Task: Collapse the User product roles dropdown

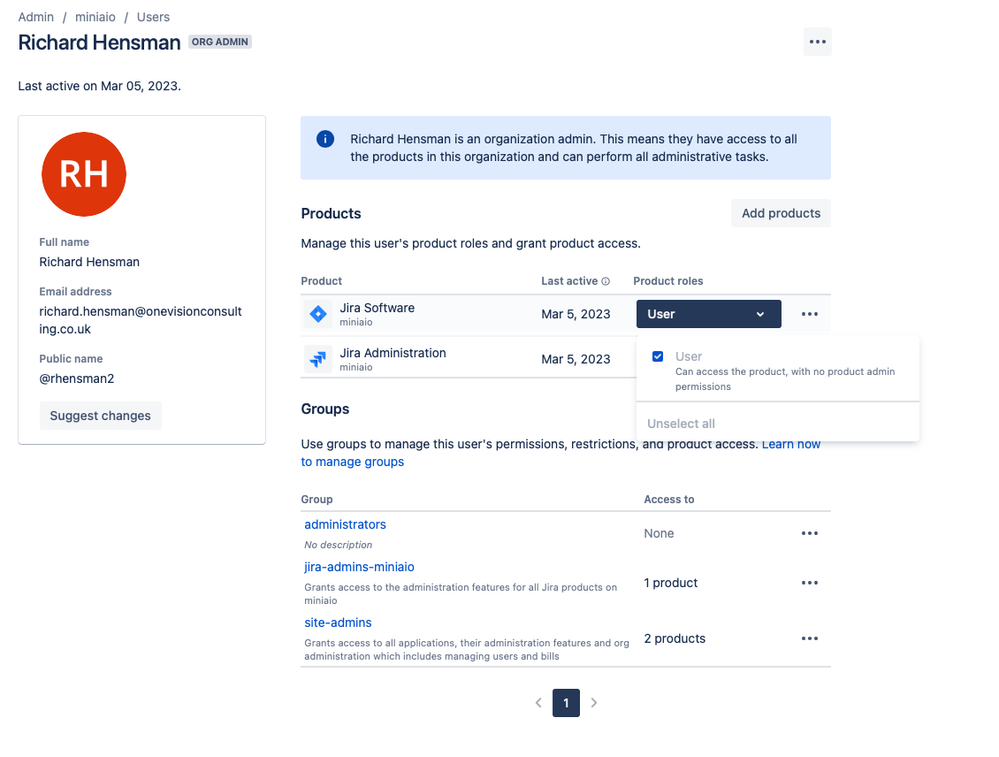Action: tap(708, 314)
